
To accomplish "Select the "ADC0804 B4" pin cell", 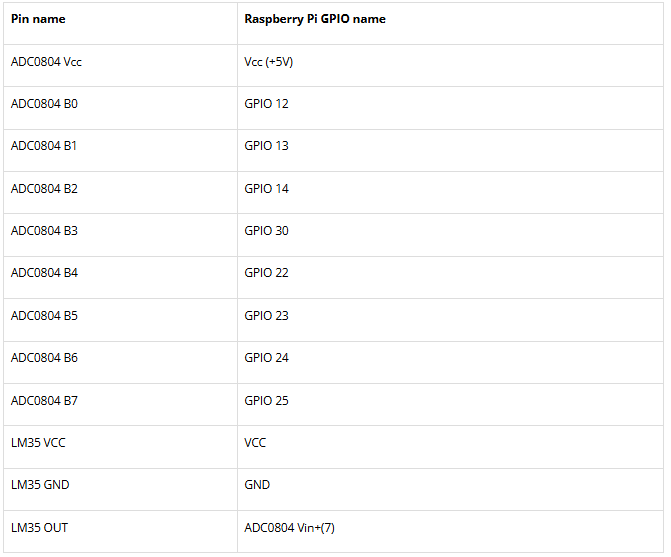I will tap(44, 273).
